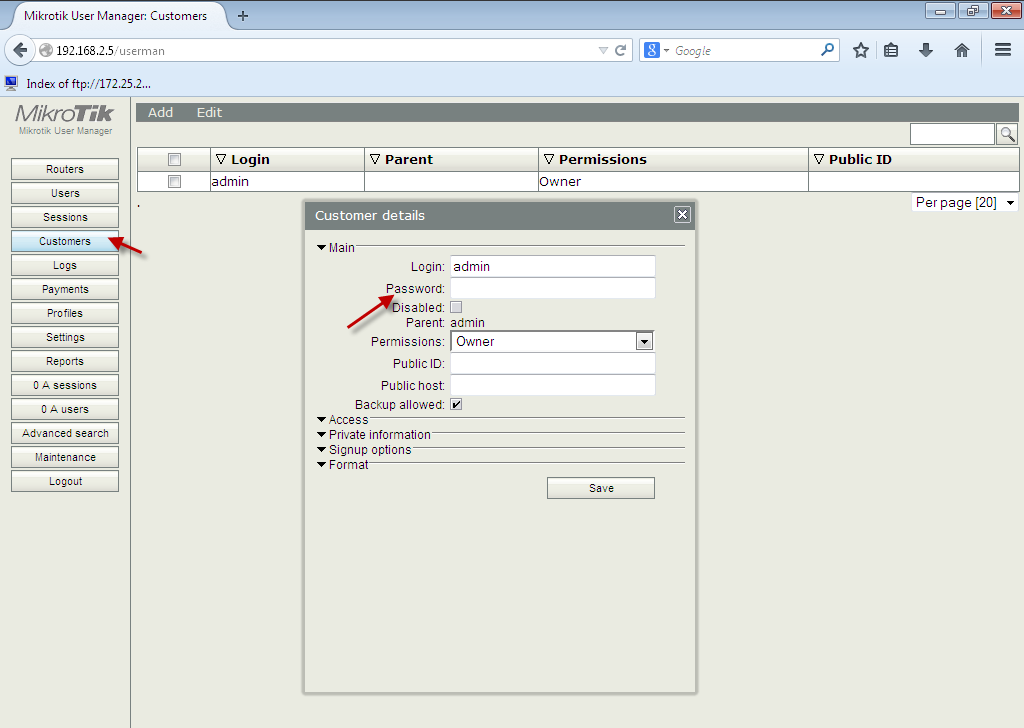Viewport: 1024px width, 728px height.
Task: Click the MikroTik User Manager logo
Action: point(65,119)
